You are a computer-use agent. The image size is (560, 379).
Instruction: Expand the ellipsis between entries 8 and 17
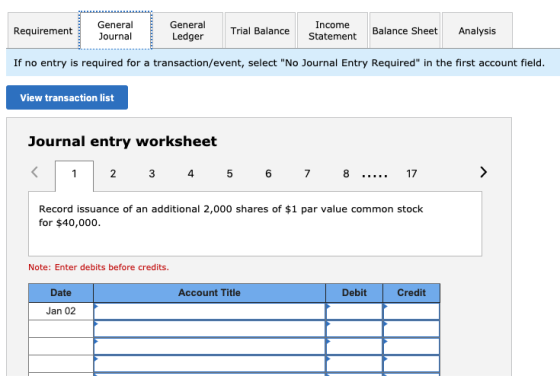pyautogui.click(x=375, y=176)
